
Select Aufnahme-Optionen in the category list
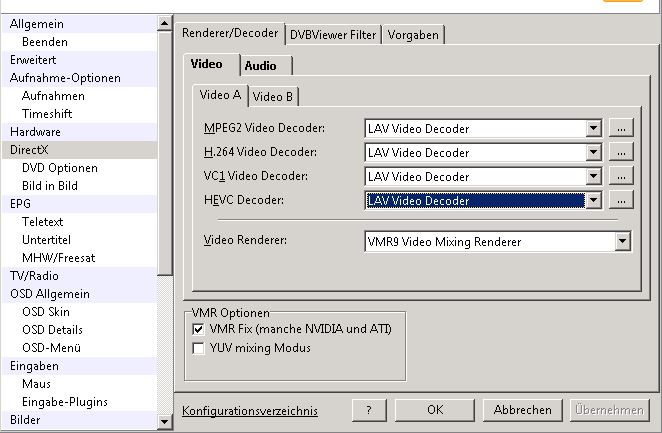pos(65,78)
